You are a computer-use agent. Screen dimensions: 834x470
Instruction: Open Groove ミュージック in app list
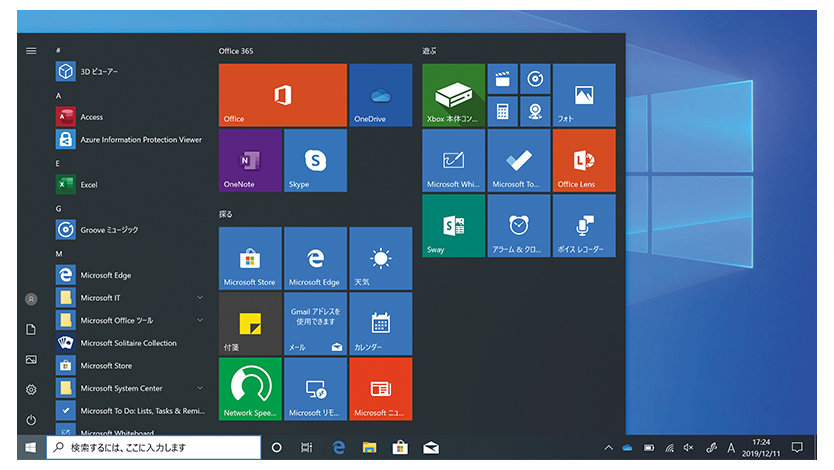[x=130, y=230]
